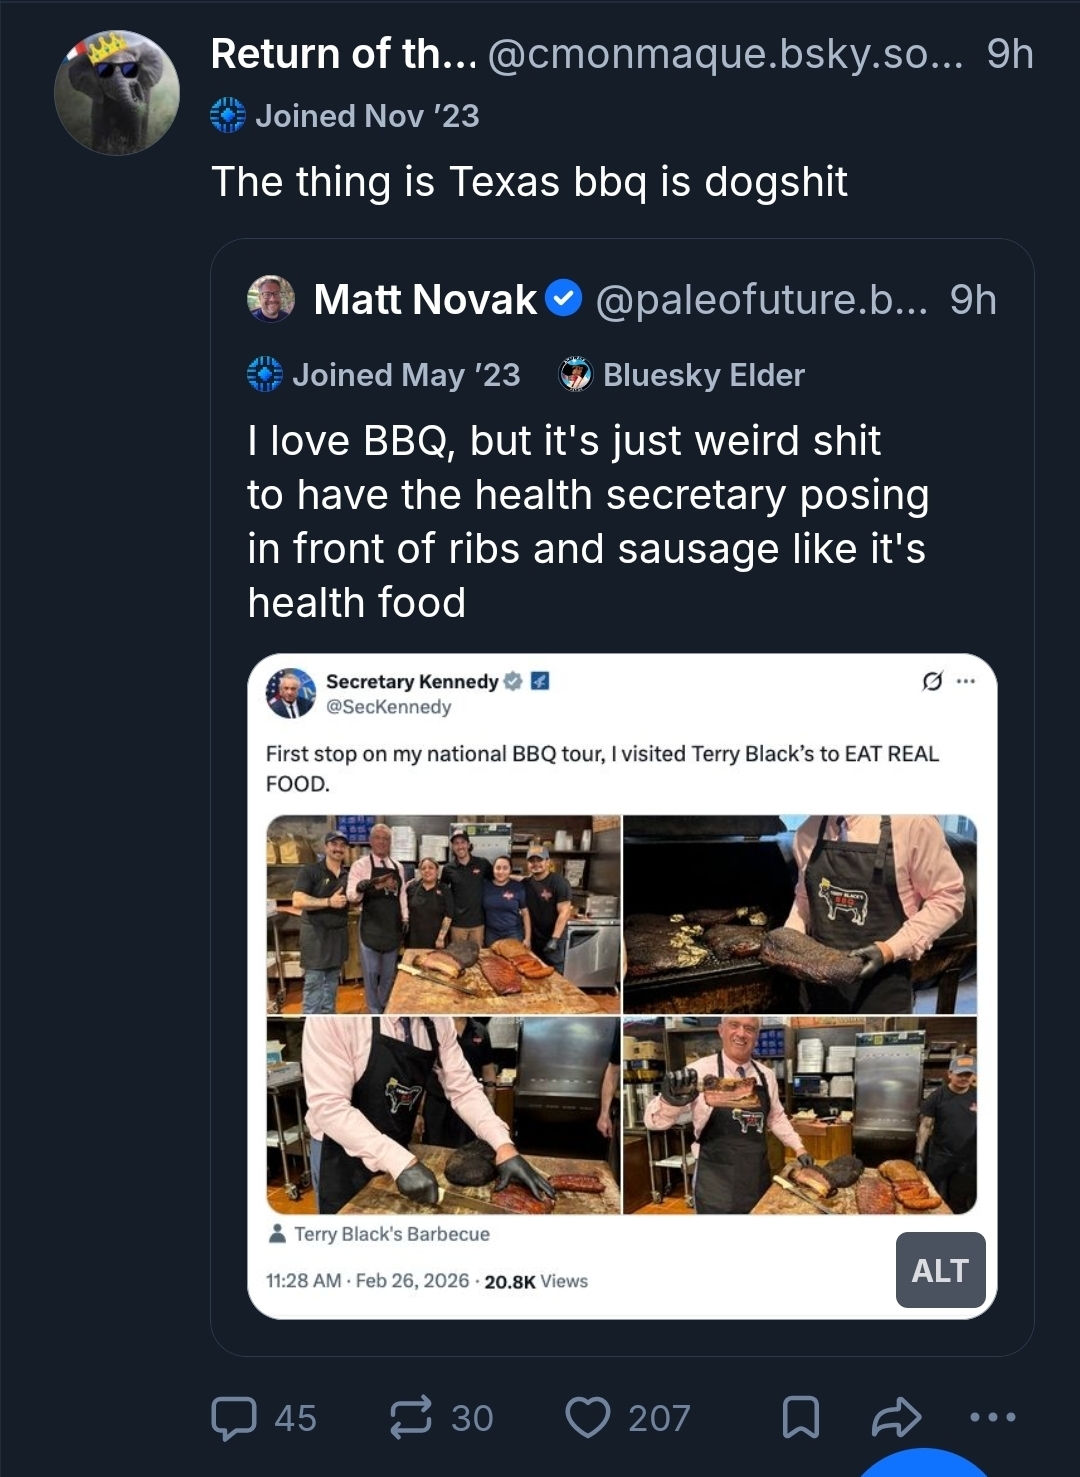The image size is (1080, 1477).
Task: Open the reply comment icon
Action: pyautogui.click(x=235, y=1417)
